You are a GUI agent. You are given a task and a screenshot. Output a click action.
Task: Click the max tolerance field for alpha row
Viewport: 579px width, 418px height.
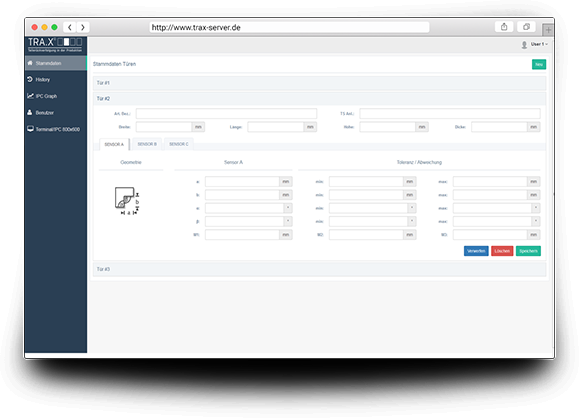tap(493, 208)
